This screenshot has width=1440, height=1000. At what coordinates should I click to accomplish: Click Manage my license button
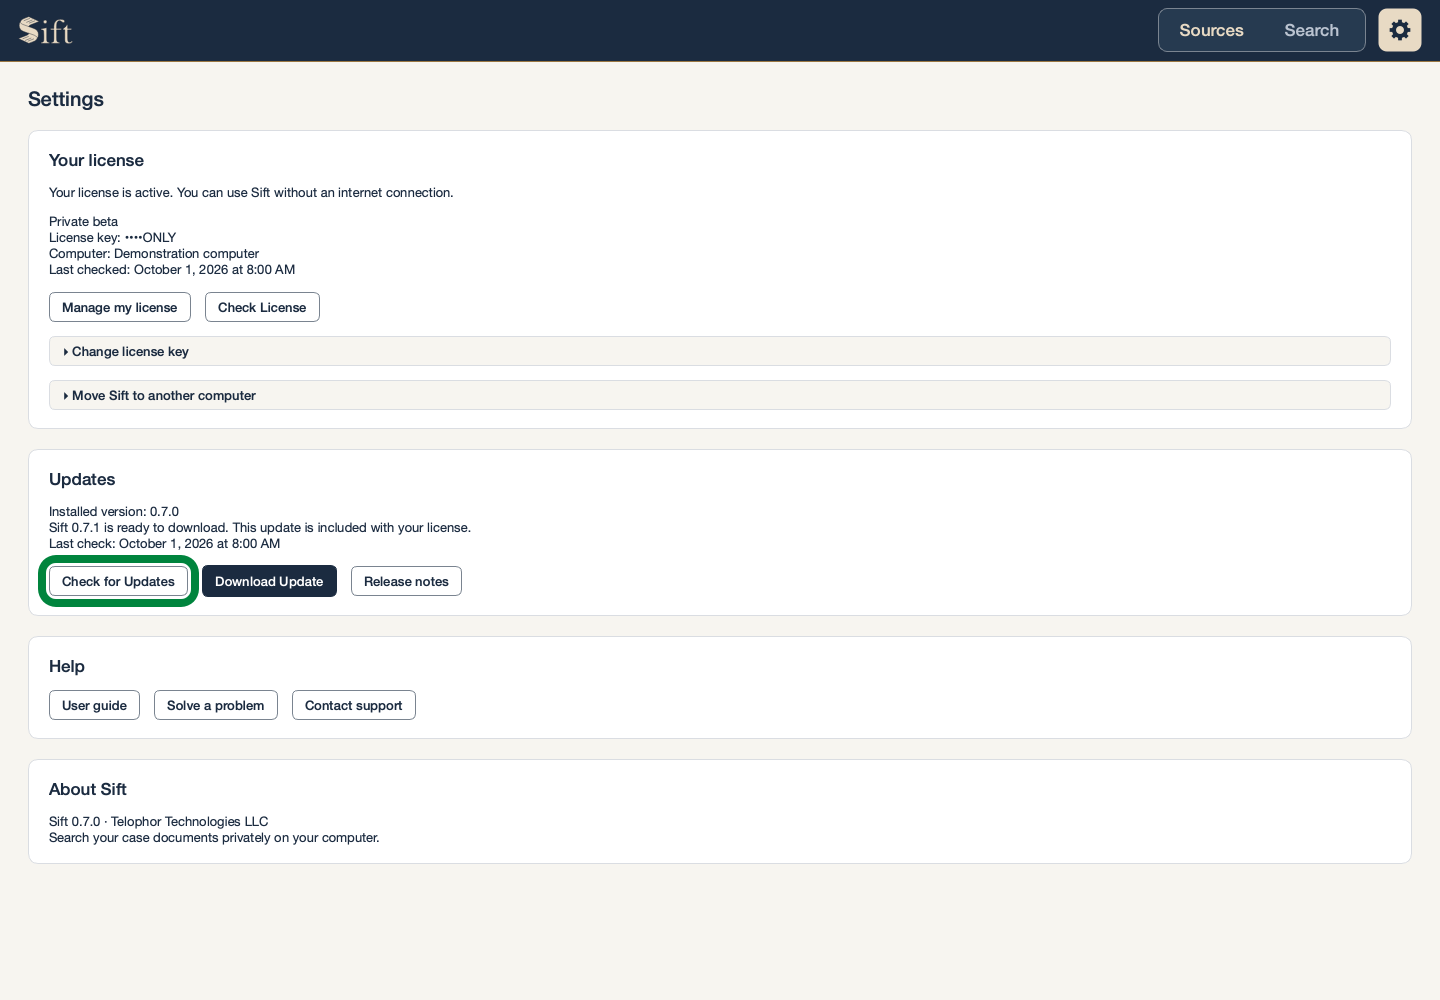(120, 307)
